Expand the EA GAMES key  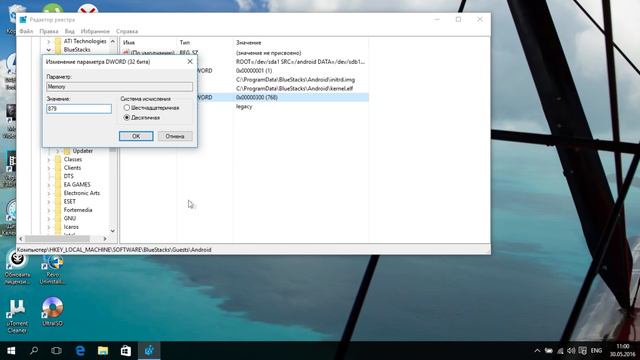pyautogui.click(x=49, y=184)
